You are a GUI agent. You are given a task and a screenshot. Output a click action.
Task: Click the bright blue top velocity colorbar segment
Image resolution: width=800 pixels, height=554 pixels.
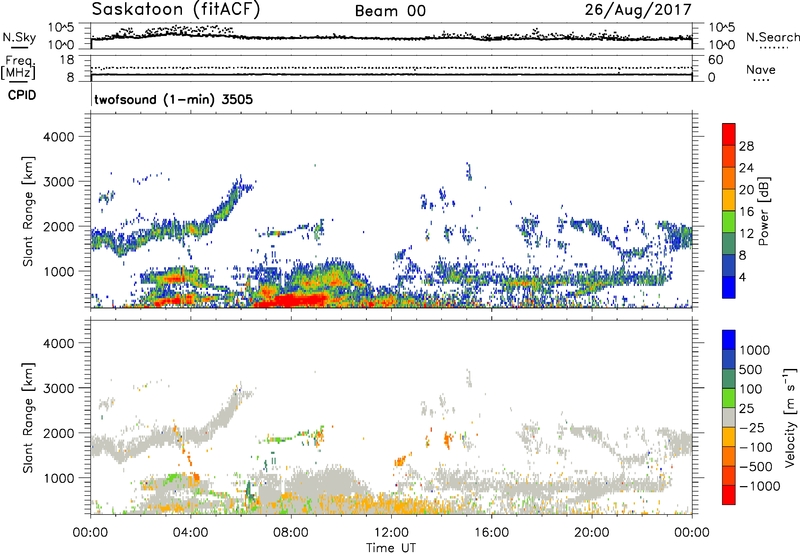point(729,340)
